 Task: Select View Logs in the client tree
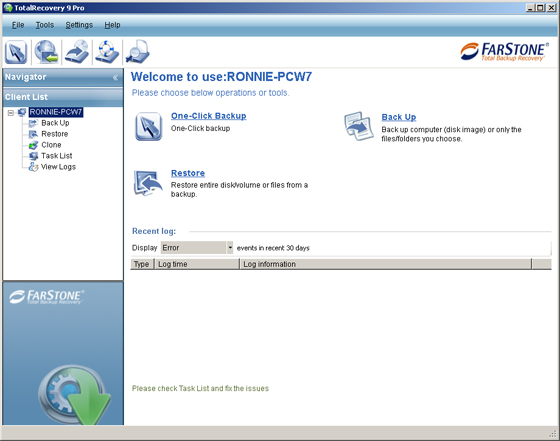[59, 167]
